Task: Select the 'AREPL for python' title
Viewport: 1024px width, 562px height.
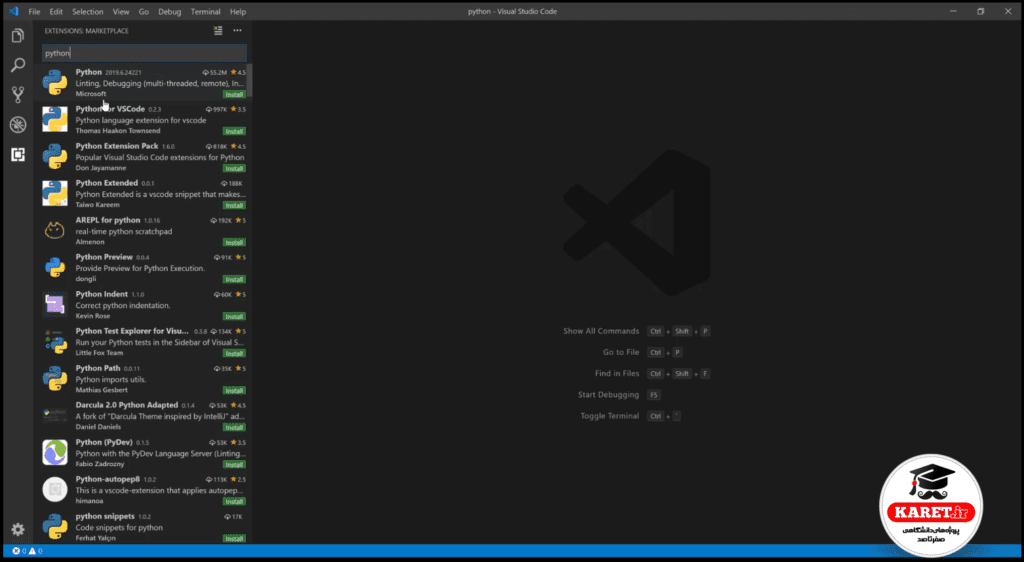Action: (x=108, y=220)
